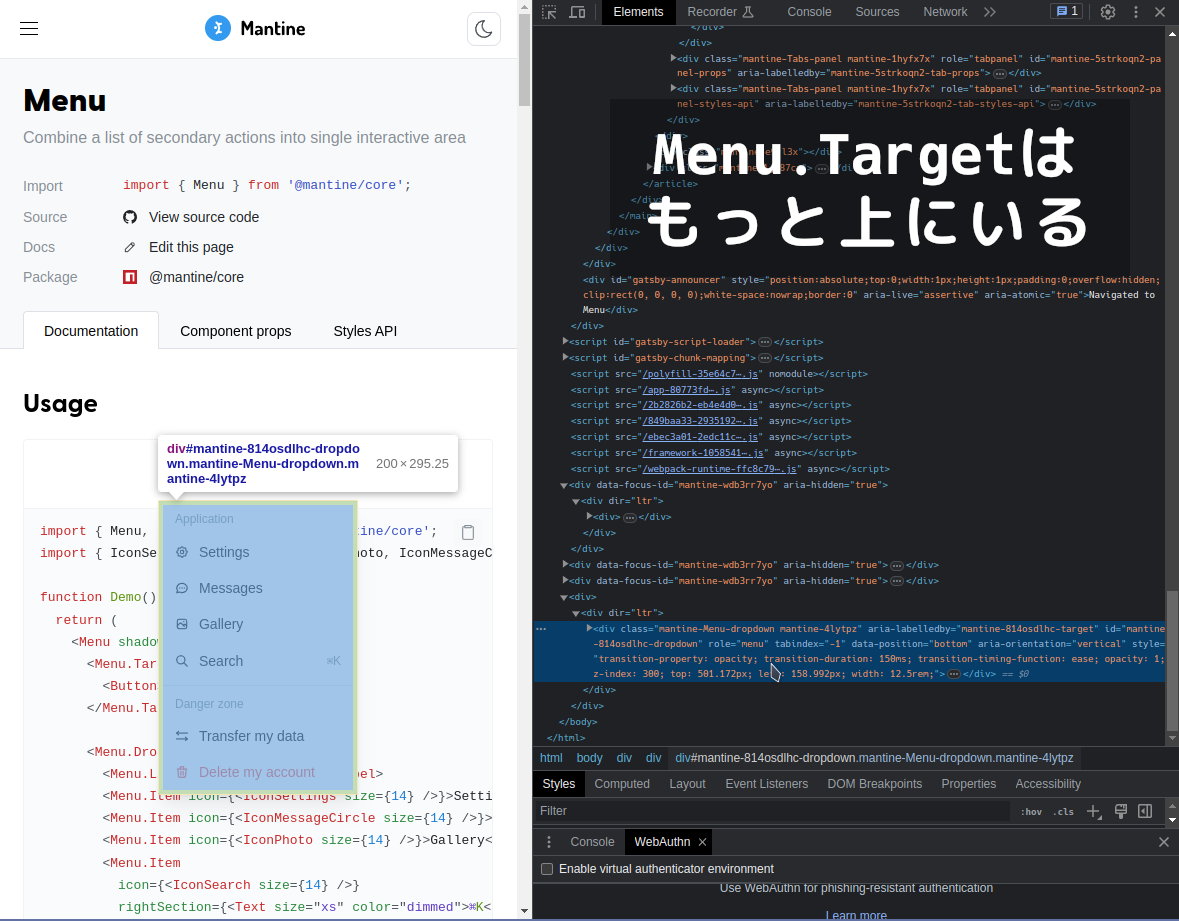Click the View source code link
Screen dimensions: 1179x921
203,217
